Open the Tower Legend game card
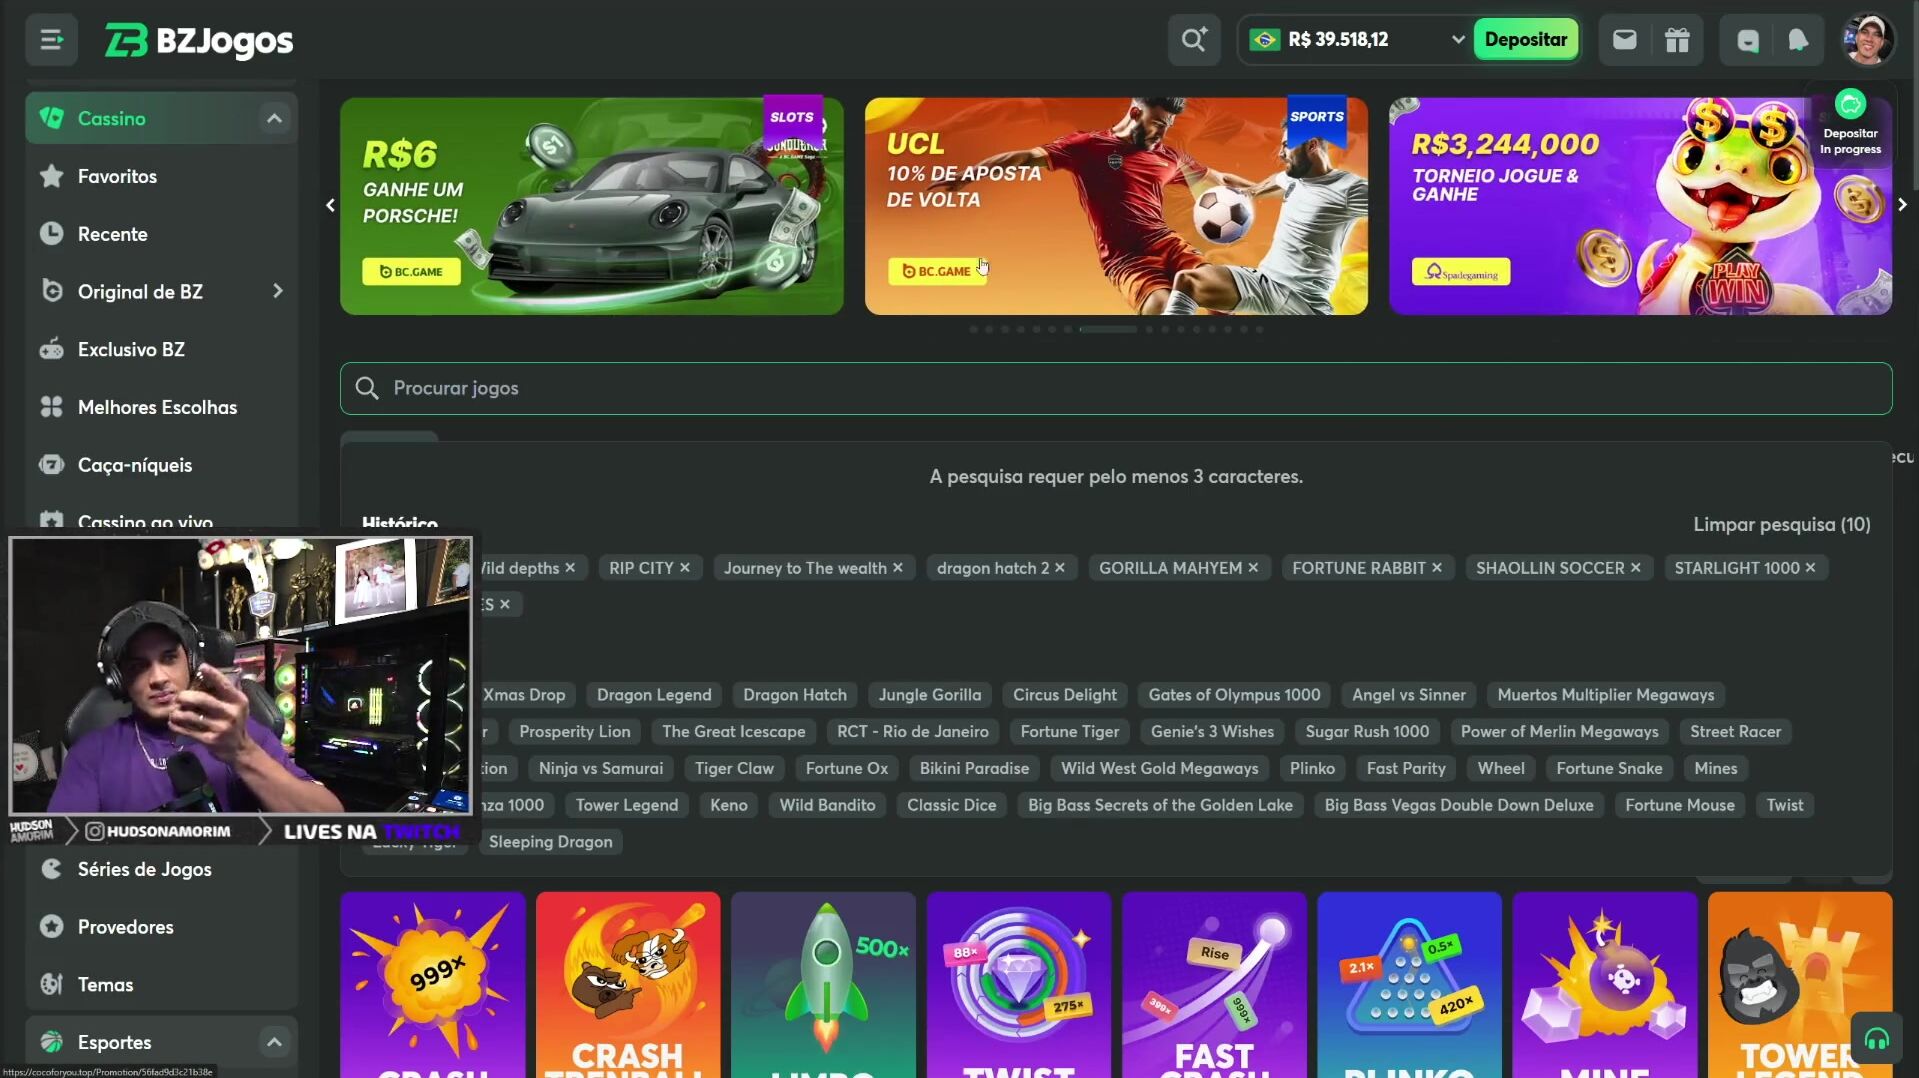Viewport: 1919px width, 1078px height. (1800, 985)
